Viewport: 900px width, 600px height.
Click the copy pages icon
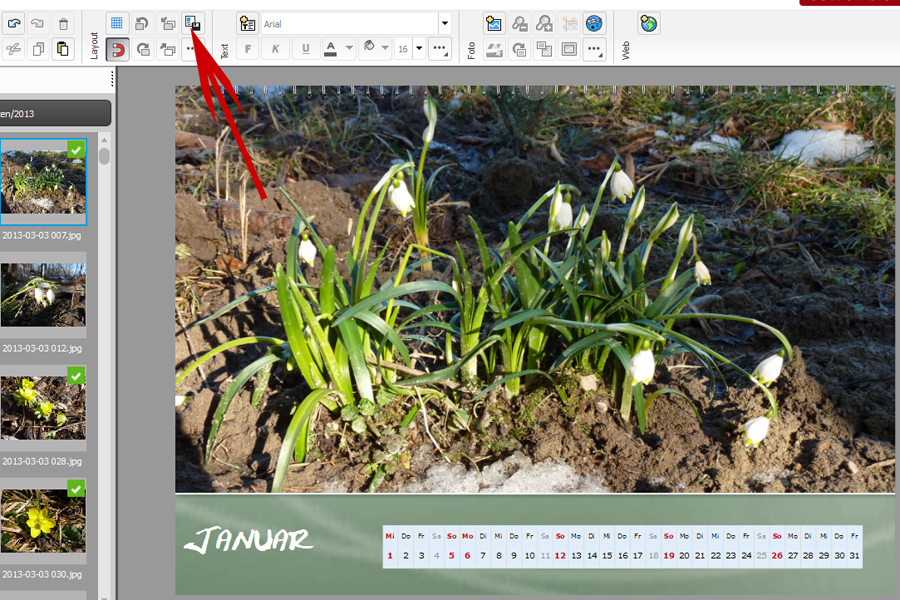[x=38, y=49]
